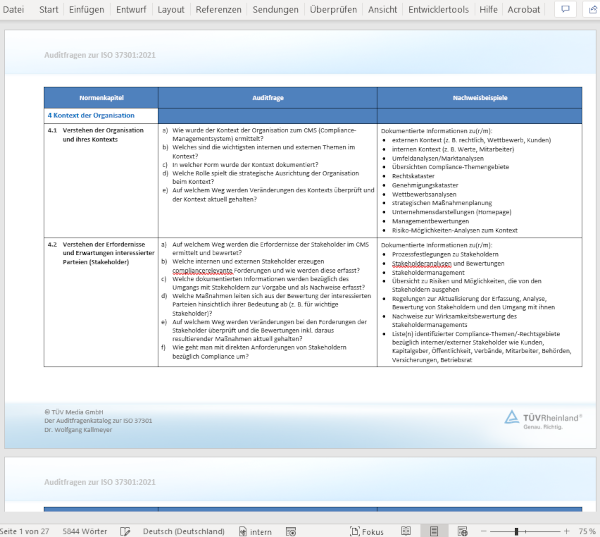
Task: Open the comments pane icon
Action: (x=565, y=10)
